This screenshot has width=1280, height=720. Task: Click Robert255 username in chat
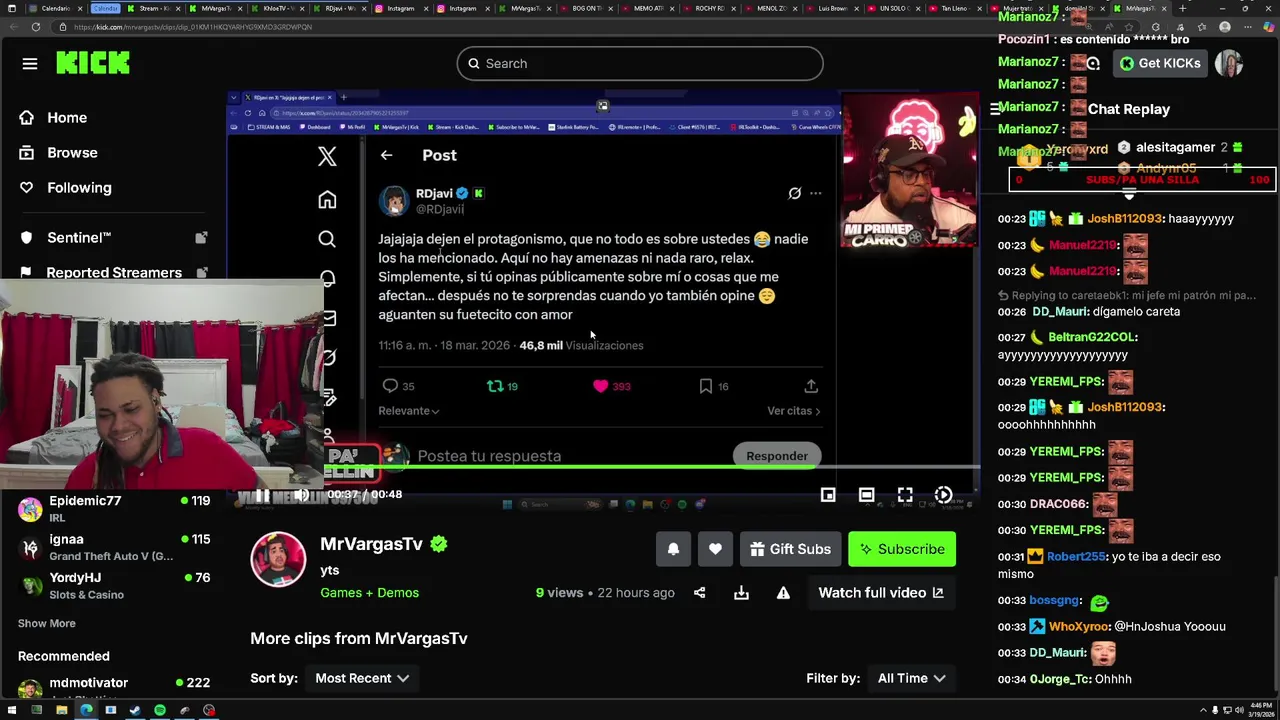pyautogui.click(x=1076, y=557)
